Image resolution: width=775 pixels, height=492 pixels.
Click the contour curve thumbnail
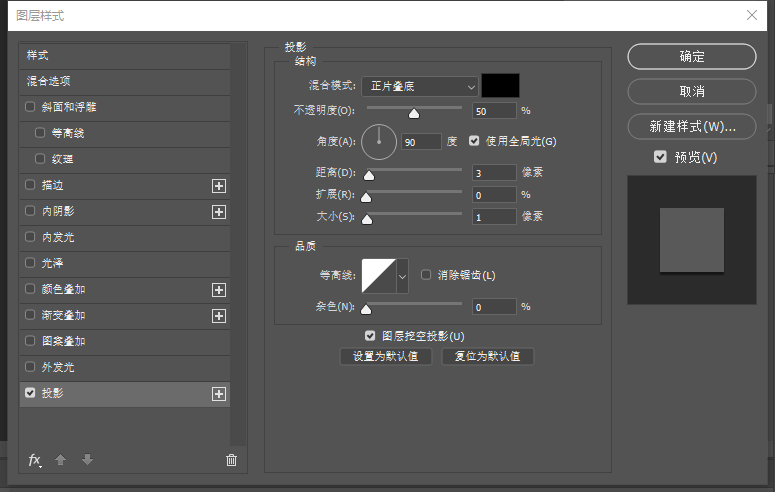click(x=379, y=276)
